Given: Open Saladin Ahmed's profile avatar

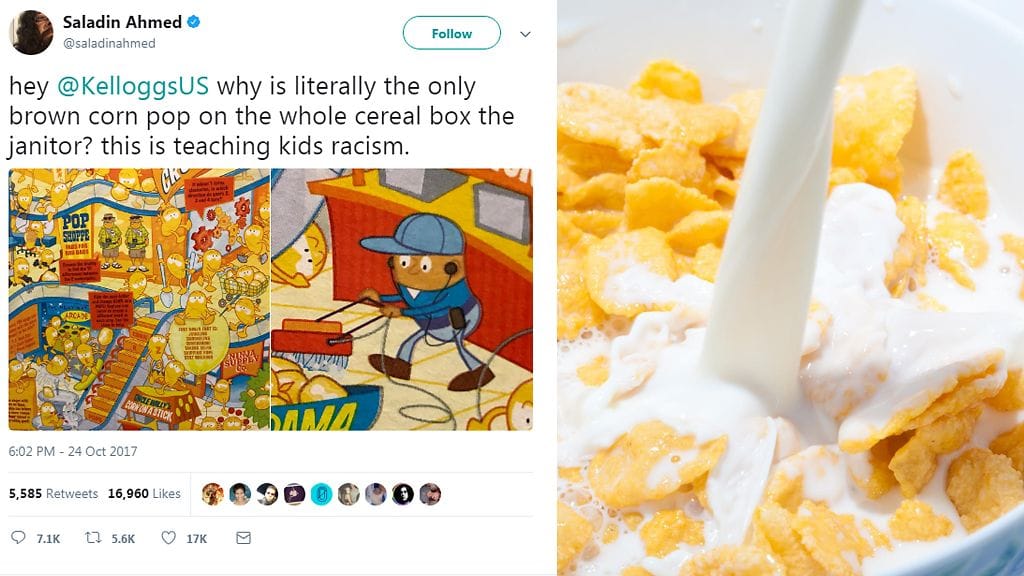Looking at the screenshot, I should tap(31, 32).
